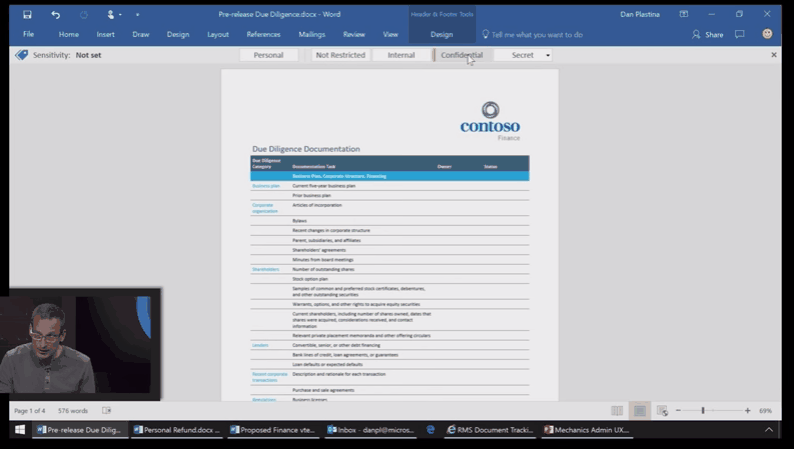Set sensitivity label to Internal
Viewport: 794px width, 449px height.
401,55
